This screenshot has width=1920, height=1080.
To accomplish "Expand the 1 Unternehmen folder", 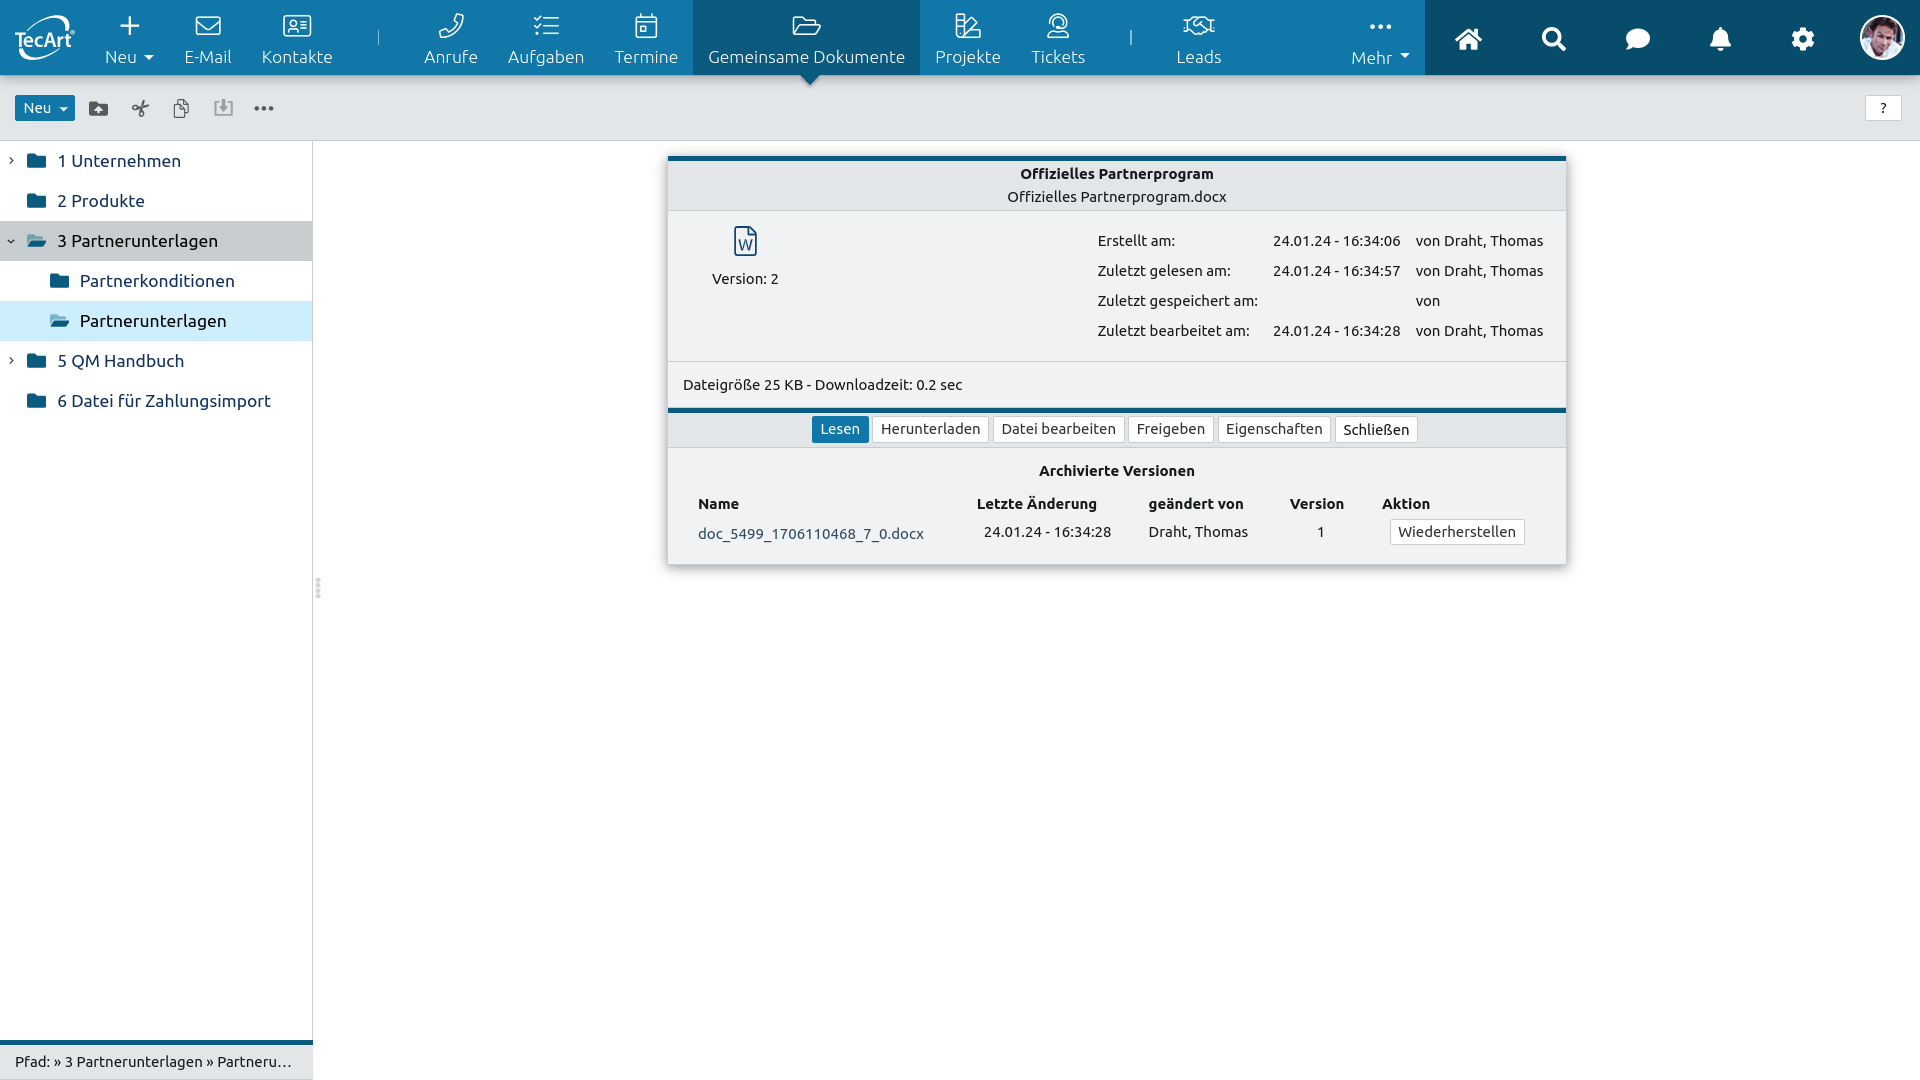I will click(x=11, y=161).
